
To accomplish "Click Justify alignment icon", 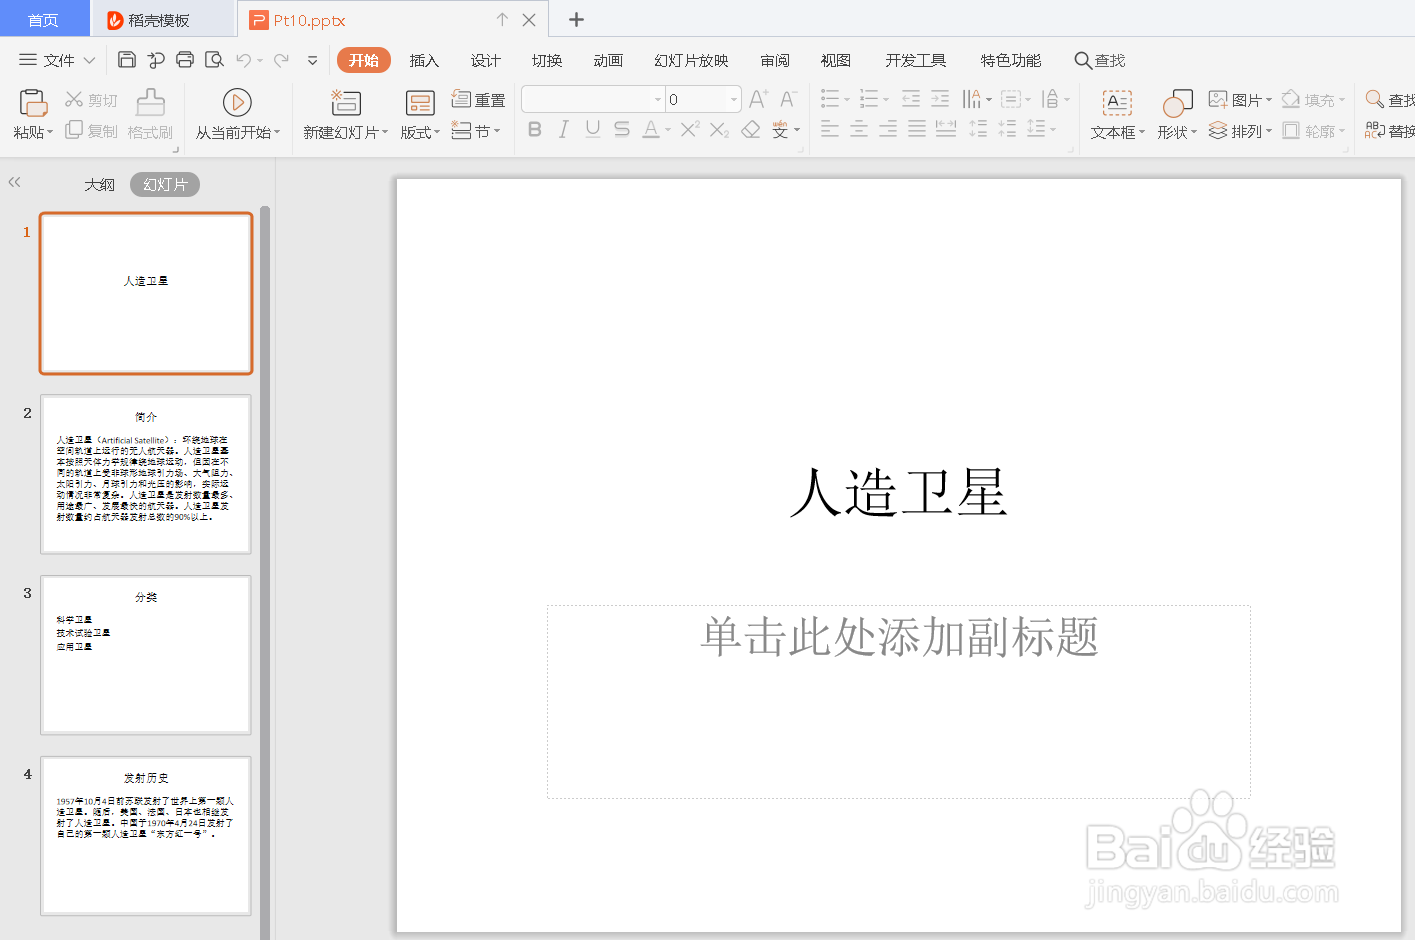I will point(917,129).
